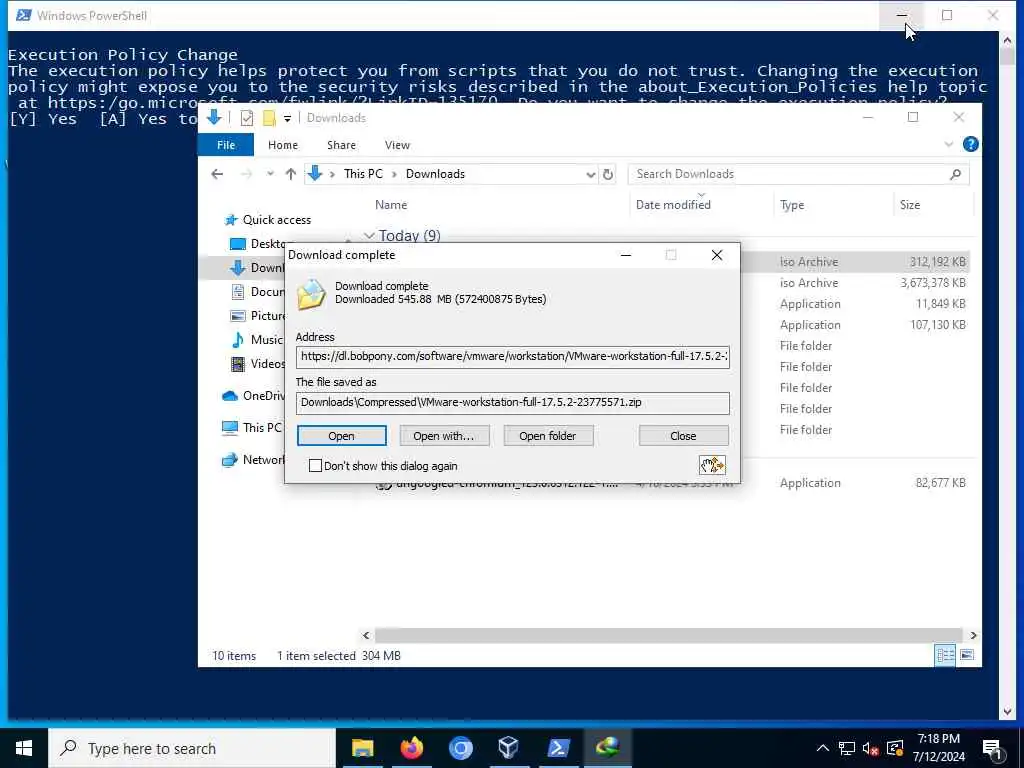Viewport: 1024px width, 768px height.
Task: Open File Explorer from taskbar
Action: 362,748
